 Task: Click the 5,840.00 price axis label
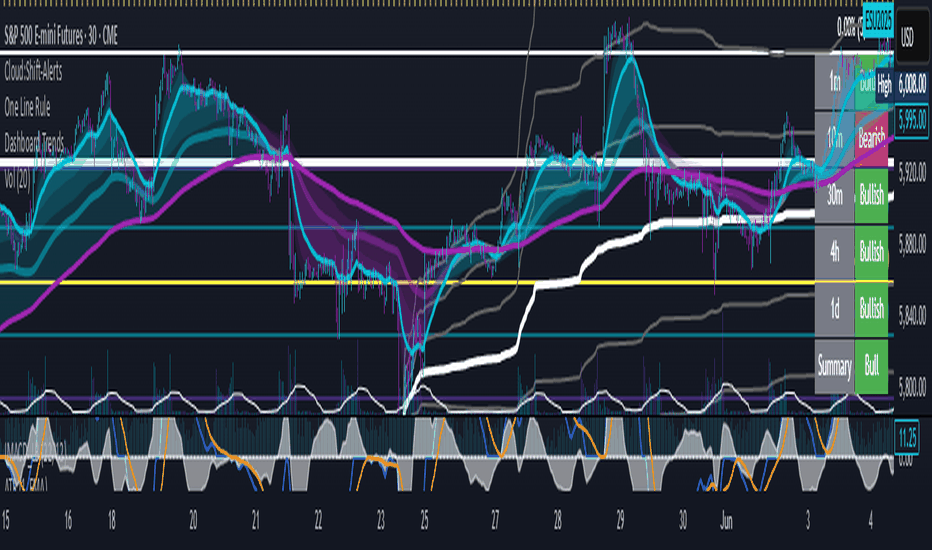(912, 316)
